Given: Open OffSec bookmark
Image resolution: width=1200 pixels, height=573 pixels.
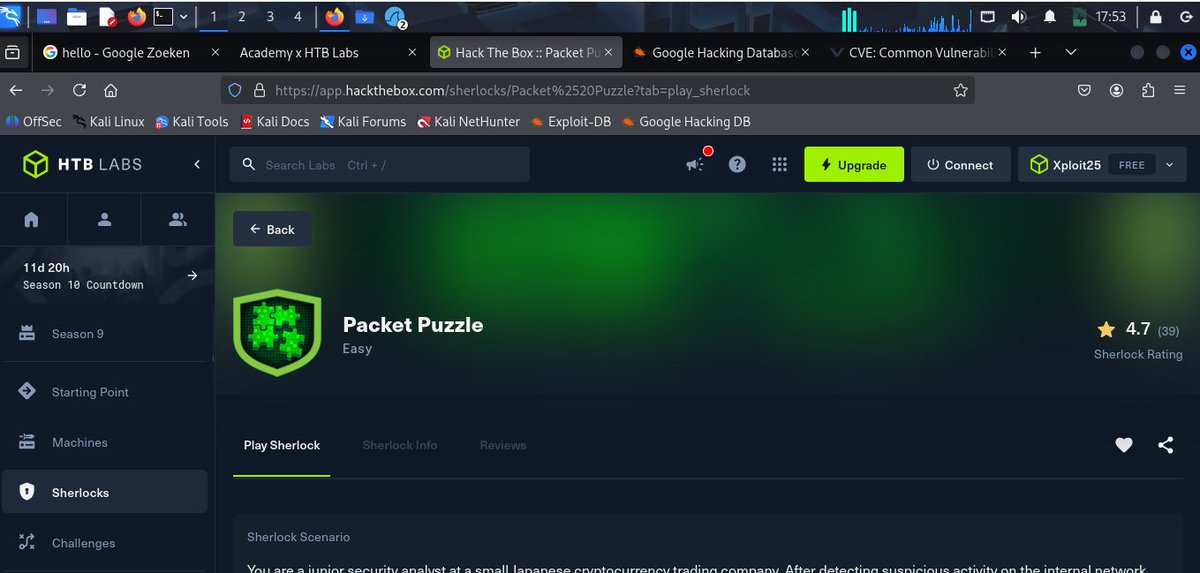Looking at the screenshot, I should coord(34,122).
